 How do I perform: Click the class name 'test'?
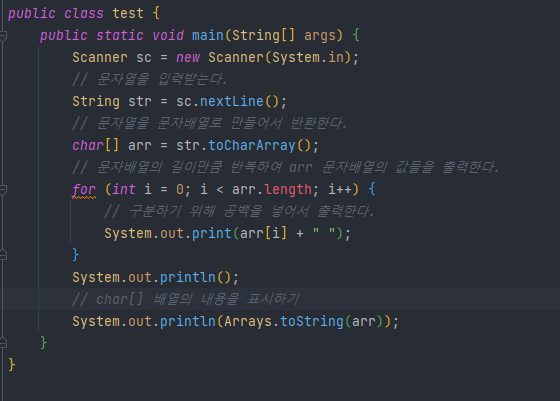click(128, 14)
